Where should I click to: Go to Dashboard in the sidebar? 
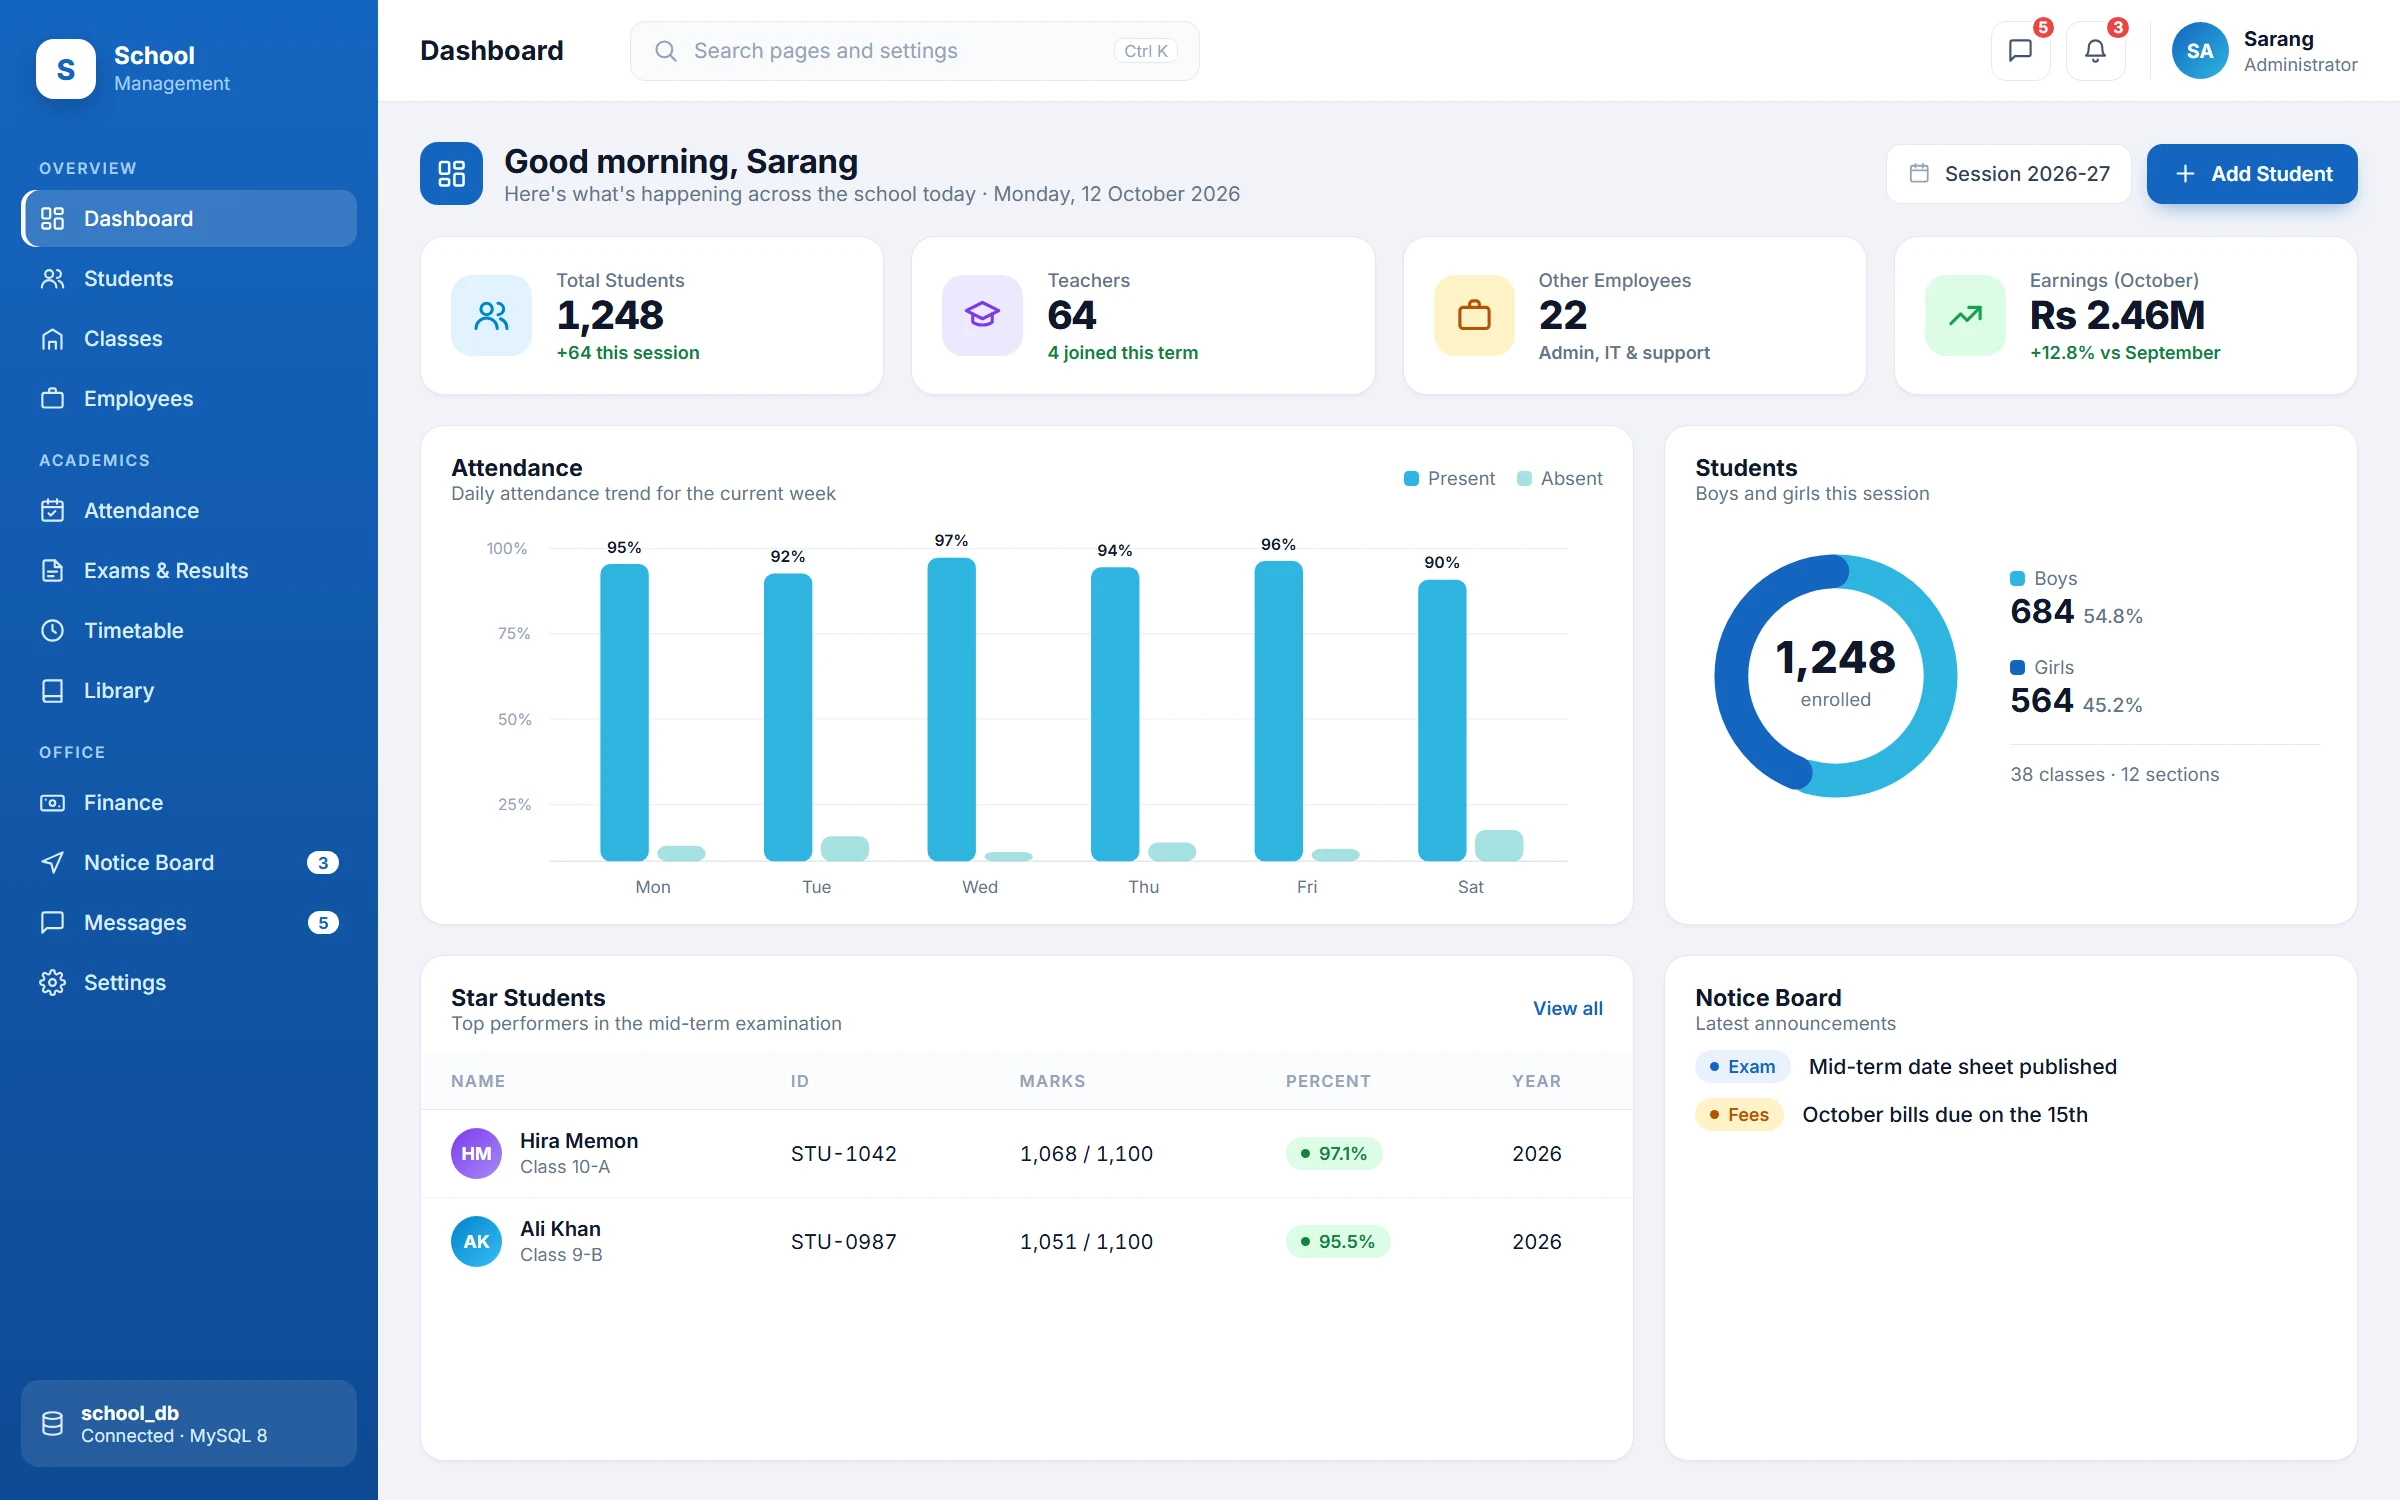pos(189,219)
